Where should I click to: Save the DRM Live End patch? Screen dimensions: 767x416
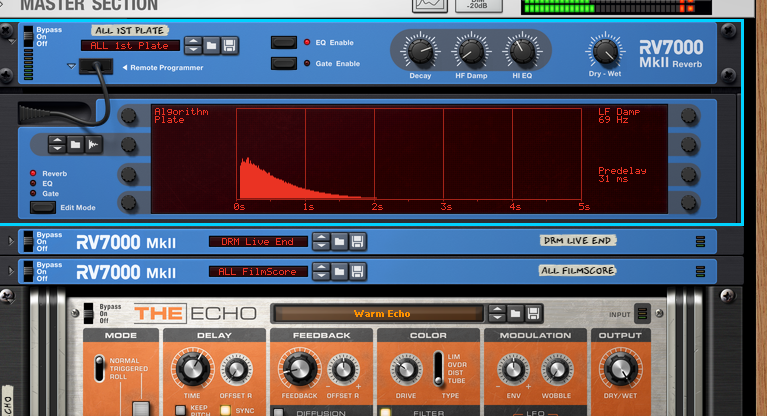(x=357, y=241)
